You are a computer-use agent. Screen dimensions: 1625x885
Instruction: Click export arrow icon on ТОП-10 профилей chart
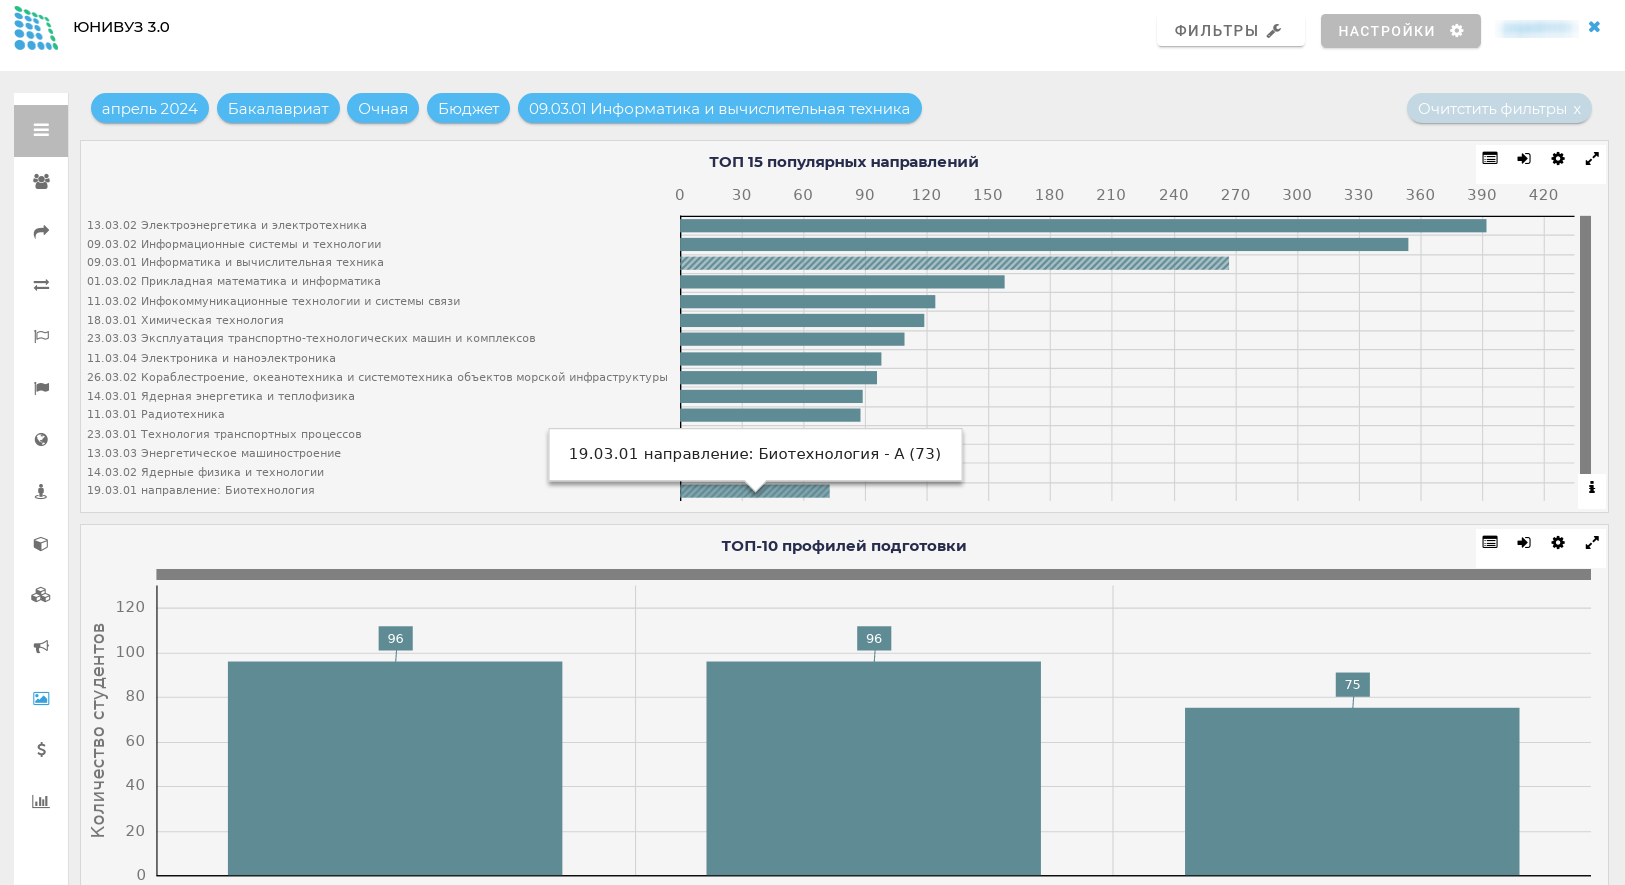pyautogui.click(x=1524, y=542)
